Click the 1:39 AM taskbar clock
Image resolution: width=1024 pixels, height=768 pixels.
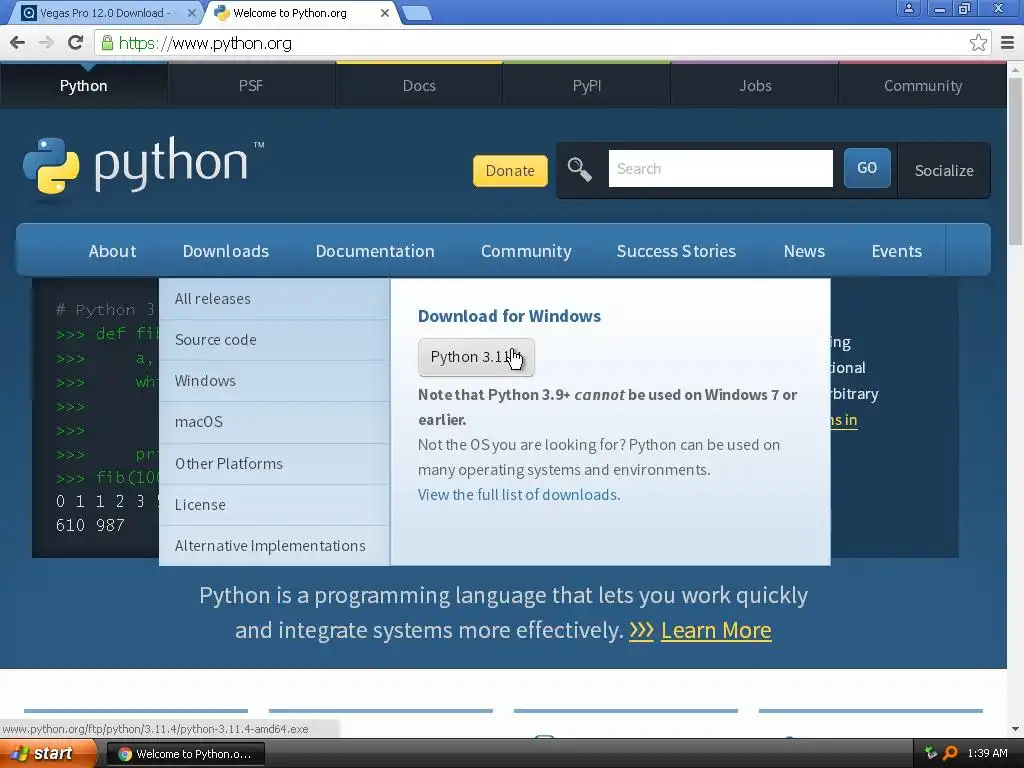coord(987,753)
